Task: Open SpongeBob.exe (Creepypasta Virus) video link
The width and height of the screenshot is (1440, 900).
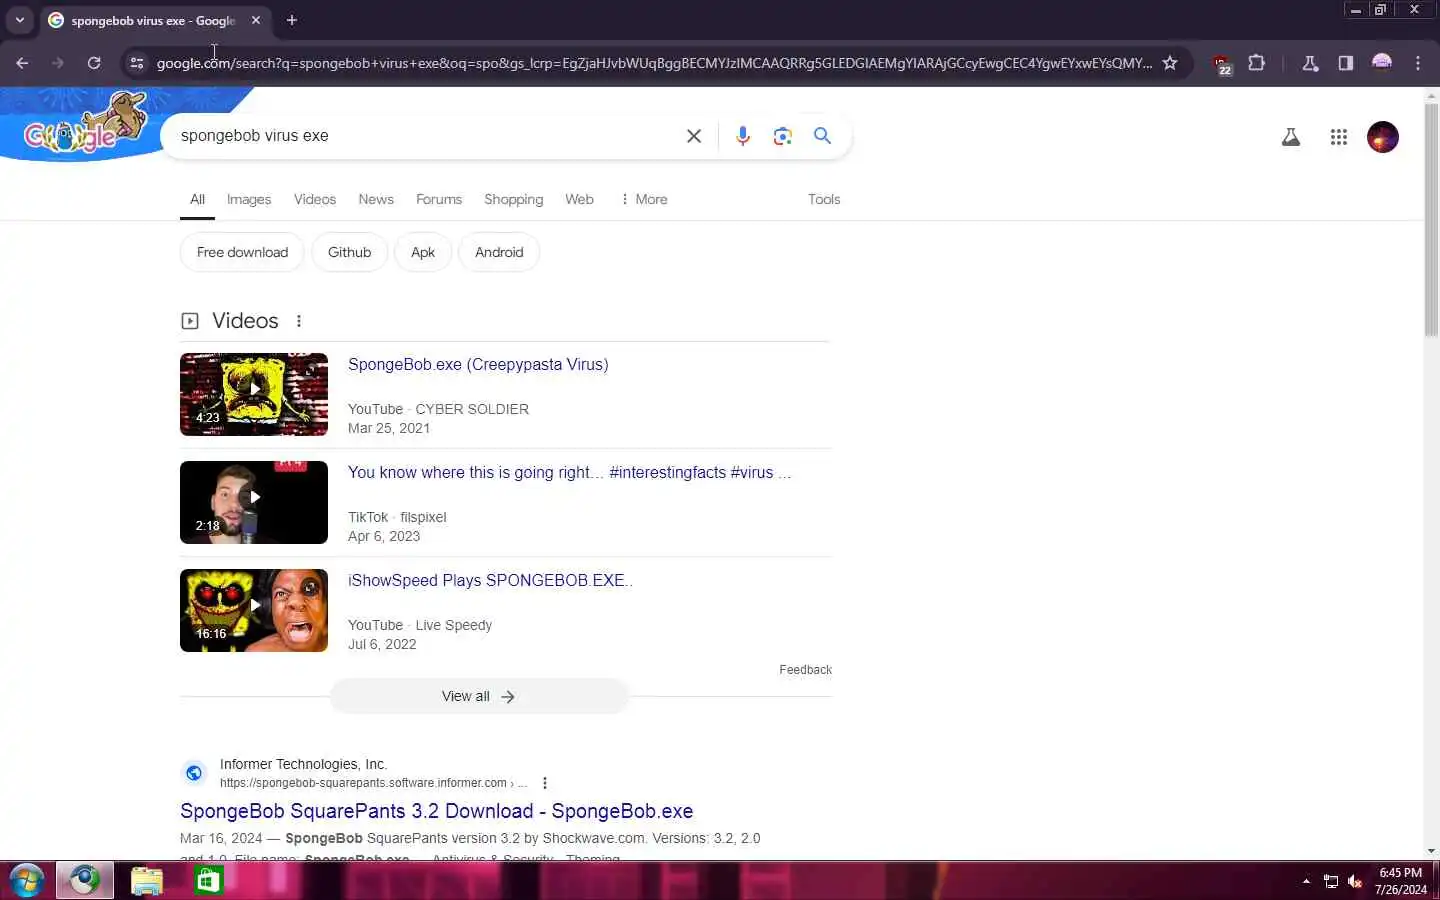Action: [478, 364]
